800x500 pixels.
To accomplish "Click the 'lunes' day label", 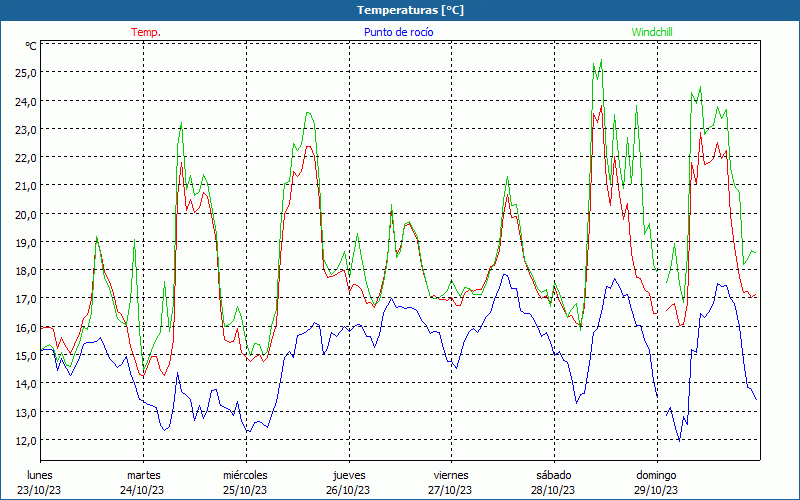I will pyautogui.click(x=39, y=475).
